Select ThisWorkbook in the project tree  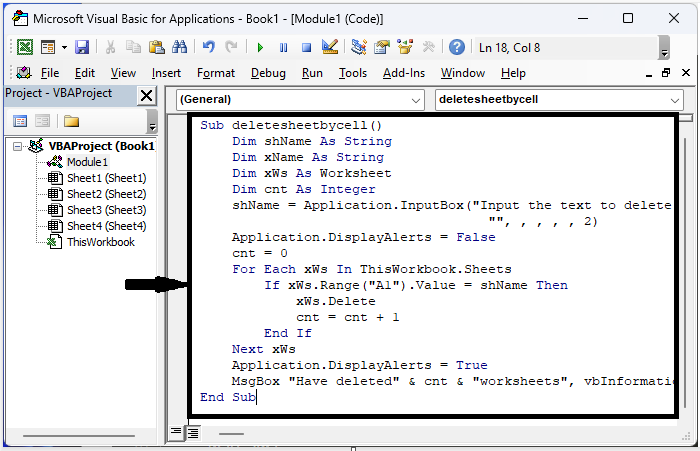(x=101, y=242)
